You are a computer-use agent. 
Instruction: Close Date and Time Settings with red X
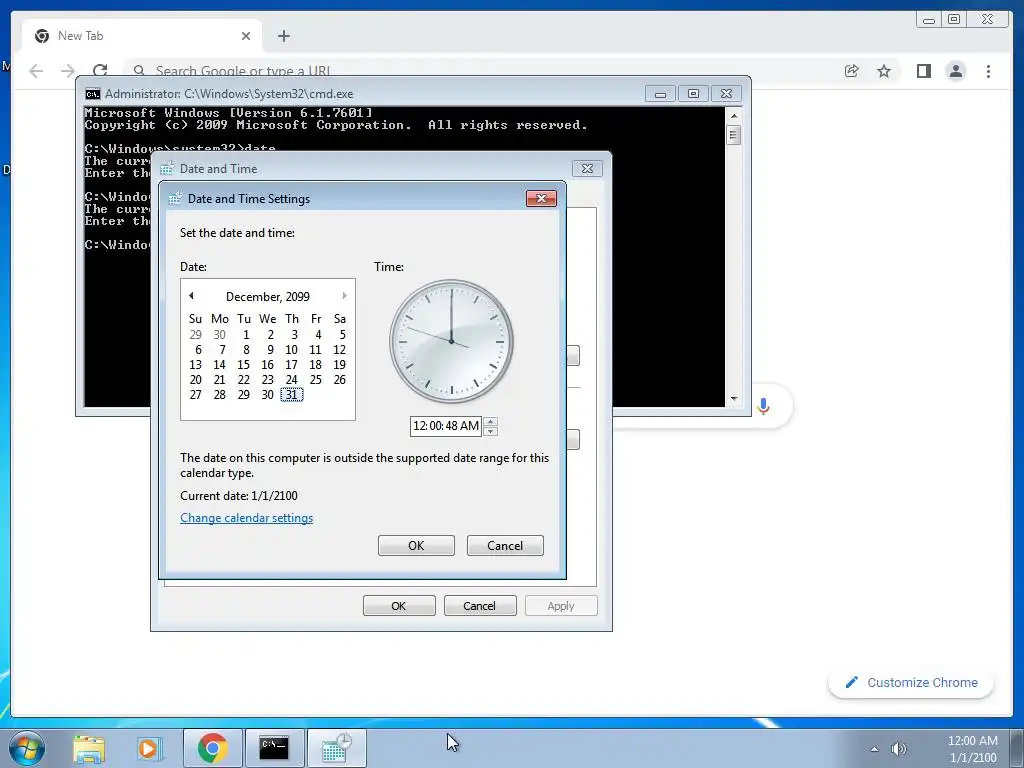tap(541, 199)
